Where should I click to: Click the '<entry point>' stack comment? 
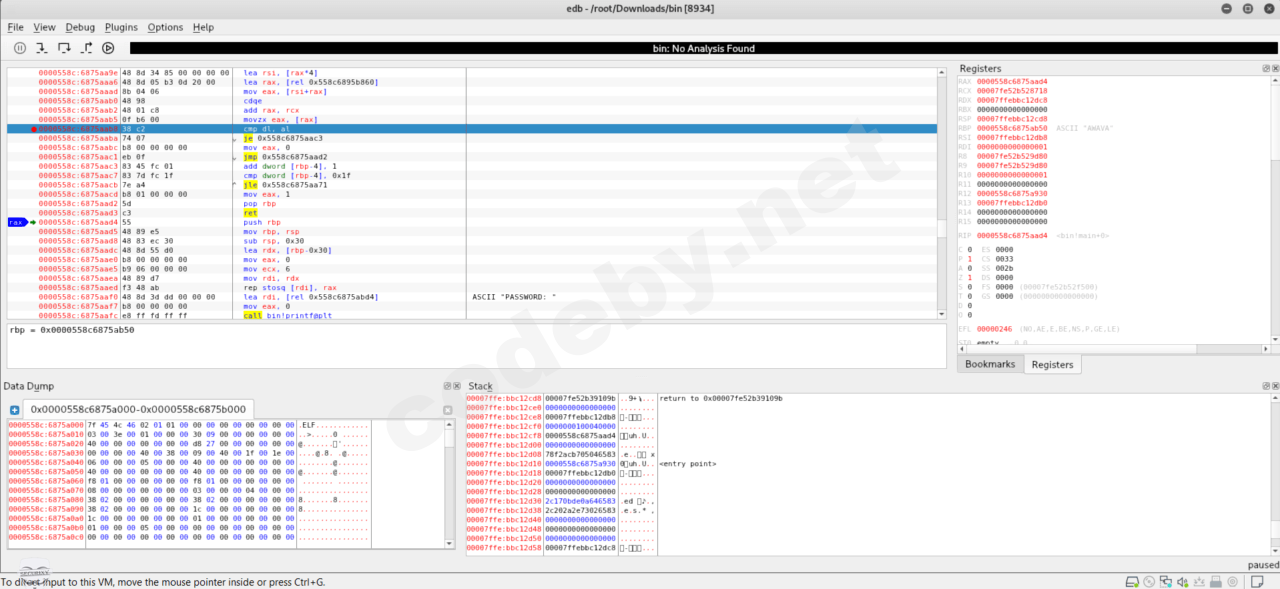point(690,464)
